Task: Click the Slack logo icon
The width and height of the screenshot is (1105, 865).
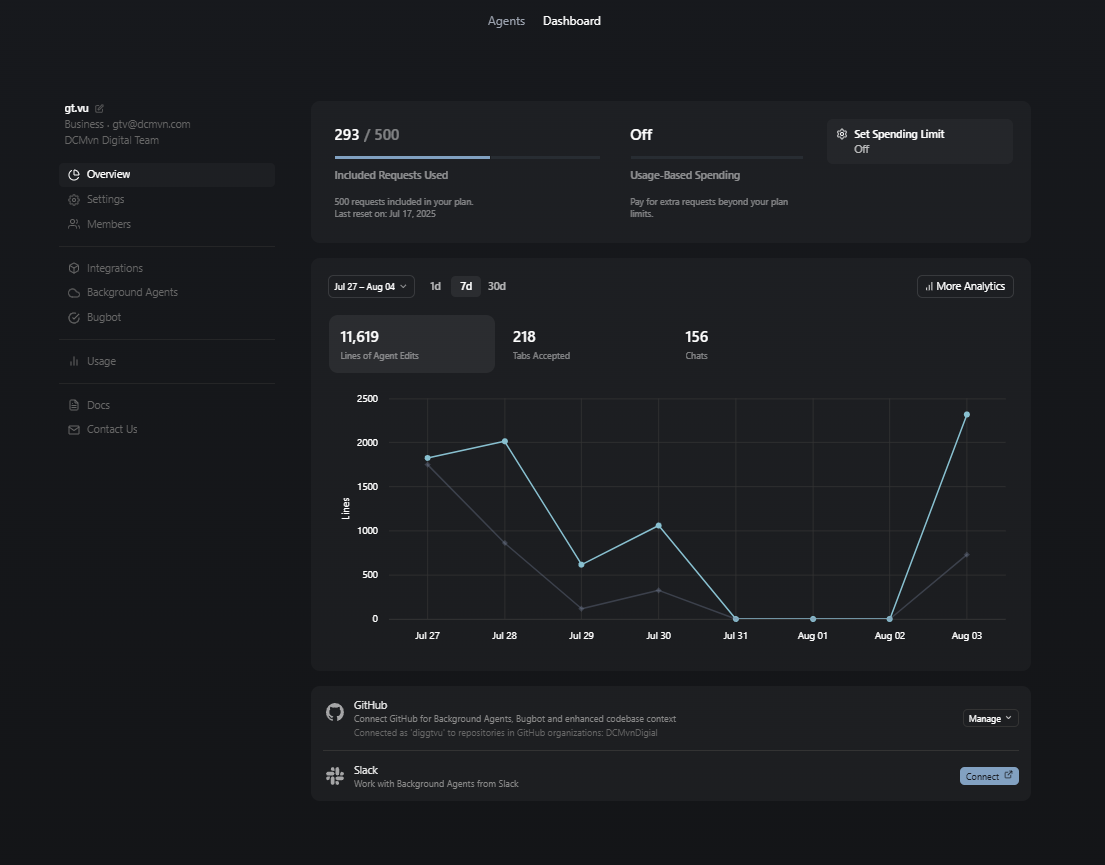Action: [x=335, y=776]
